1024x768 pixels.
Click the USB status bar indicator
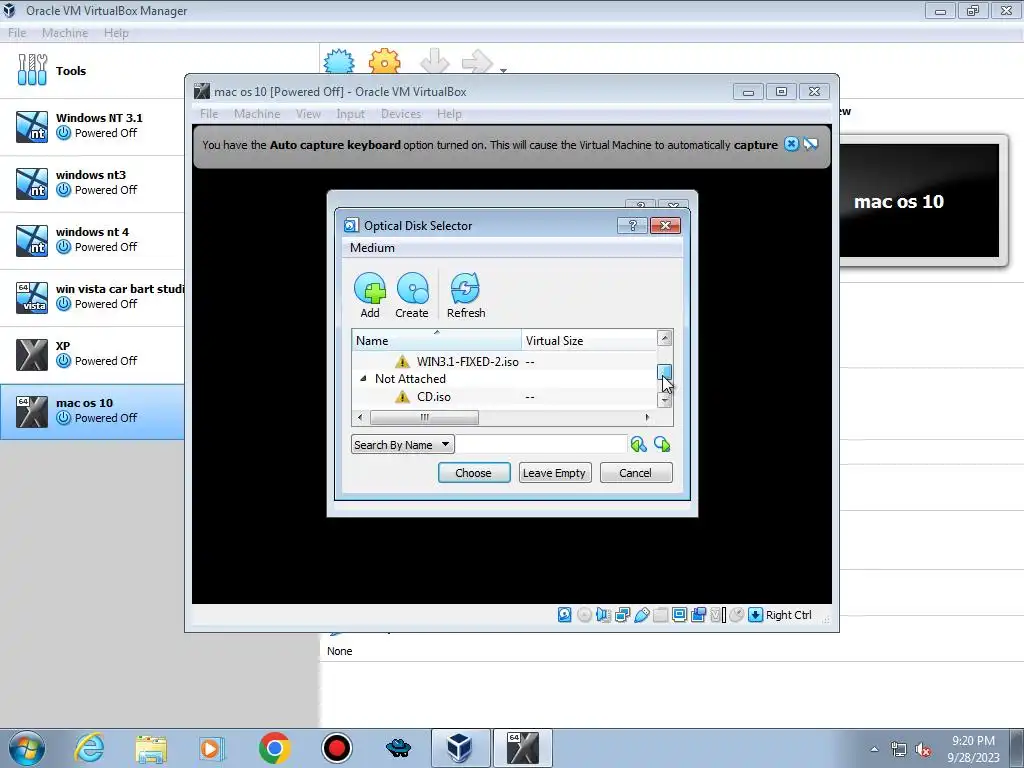pyautogui.click(x=641, y=615)
